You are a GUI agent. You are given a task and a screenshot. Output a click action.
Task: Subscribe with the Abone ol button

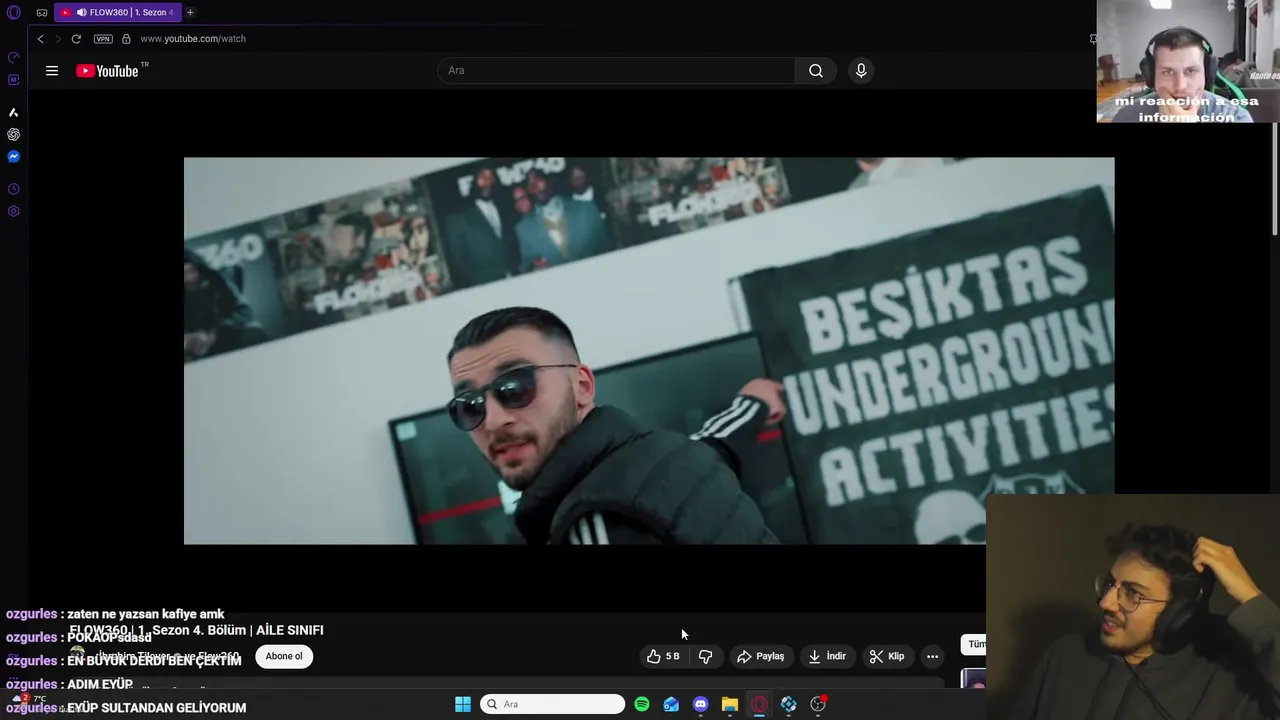[284, 657]
